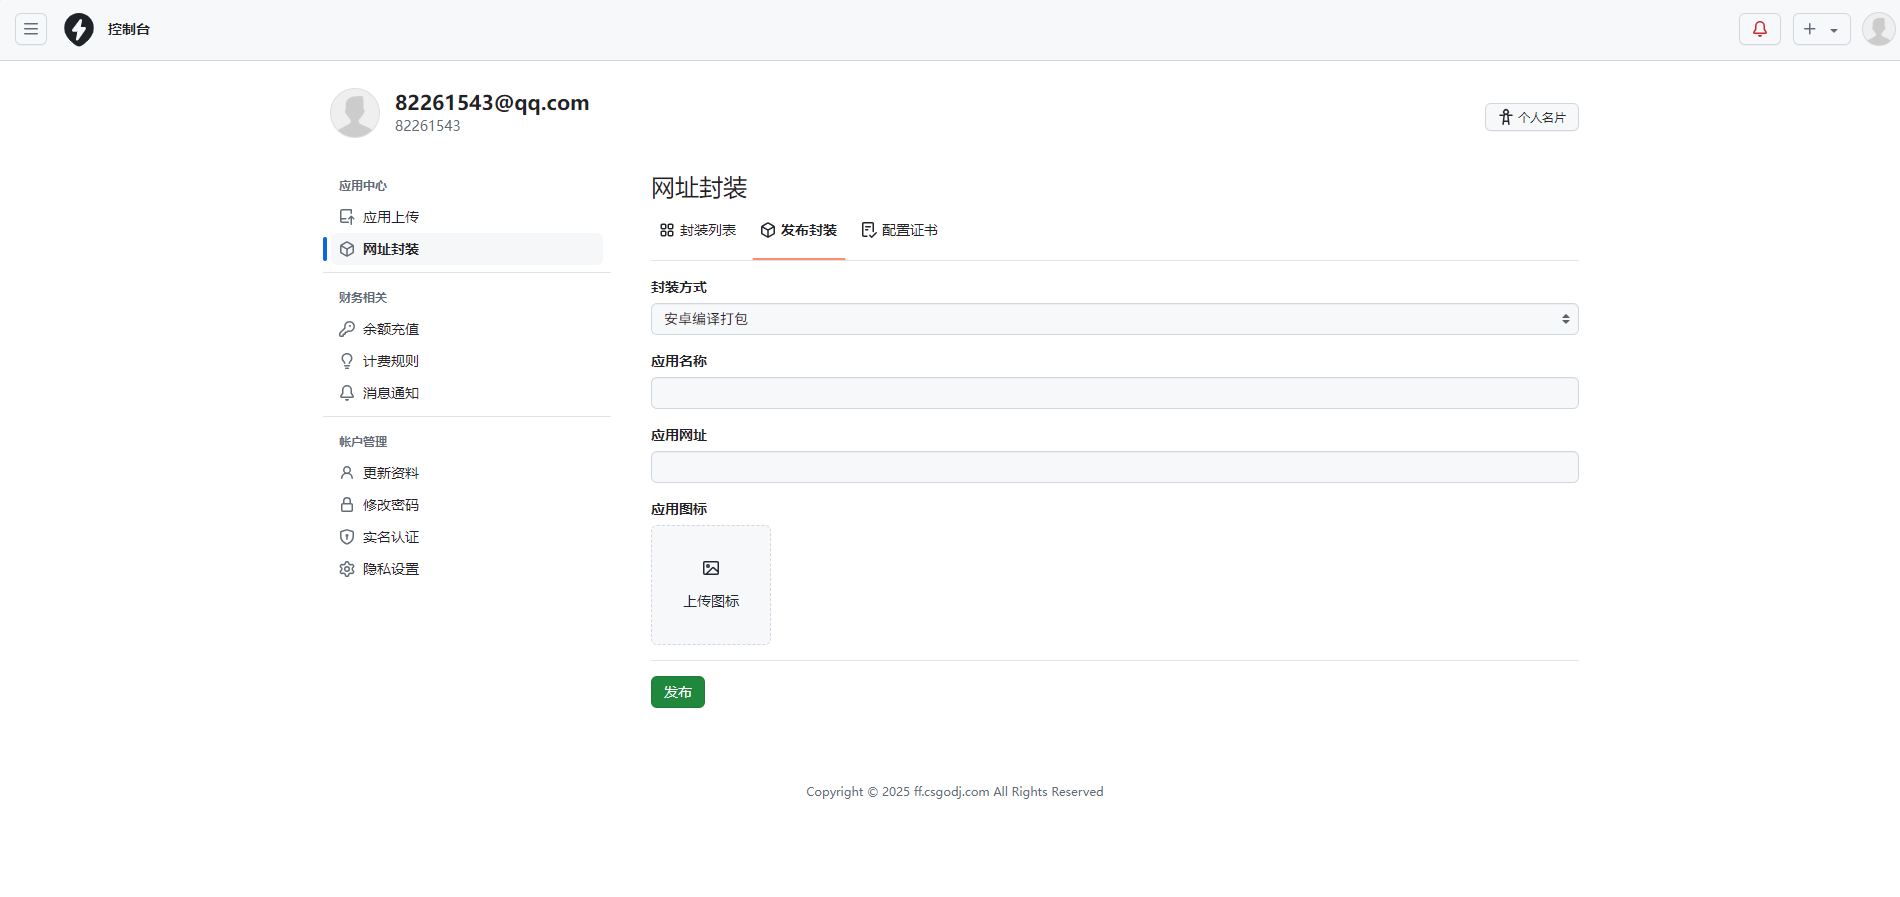Open 修改密码 lock item
This screenshot has height=897, width=1900.
click(390, 505)
